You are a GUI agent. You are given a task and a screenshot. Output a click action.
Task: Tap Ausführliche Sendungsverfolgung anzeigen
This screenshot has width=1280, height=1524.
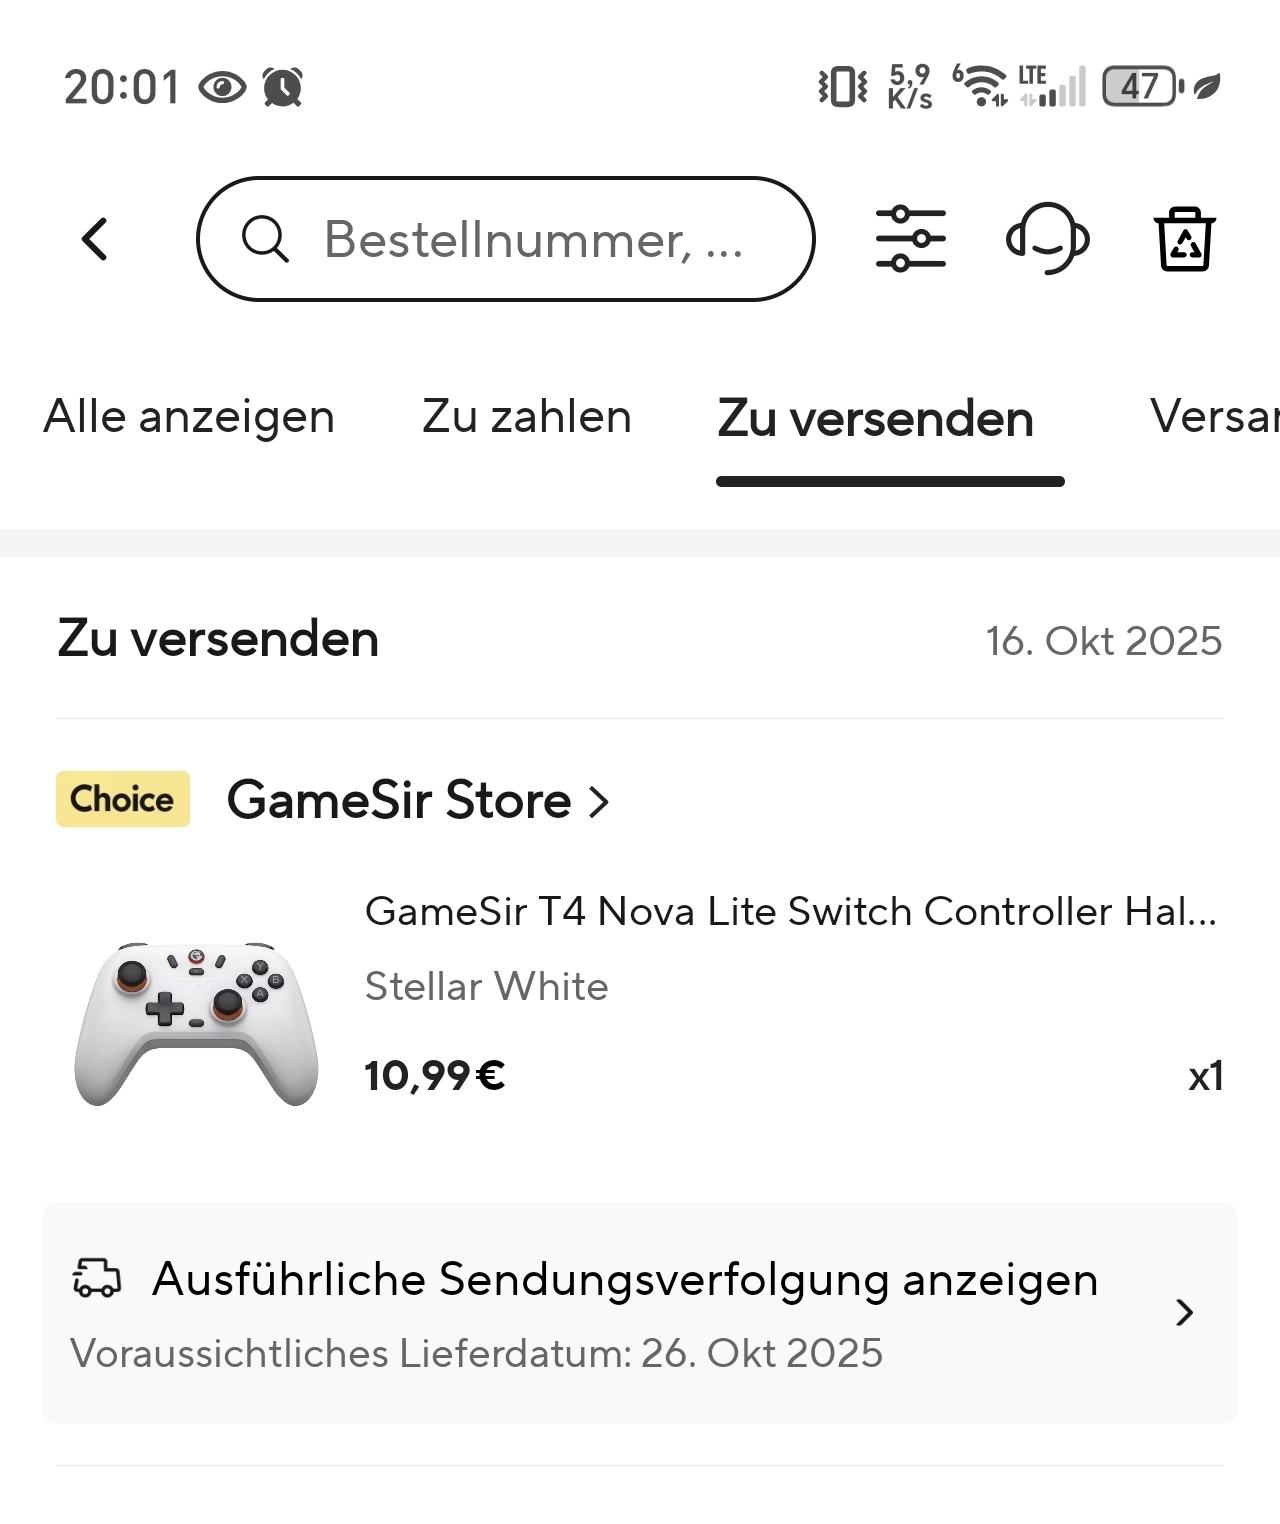click(624, 1279)
